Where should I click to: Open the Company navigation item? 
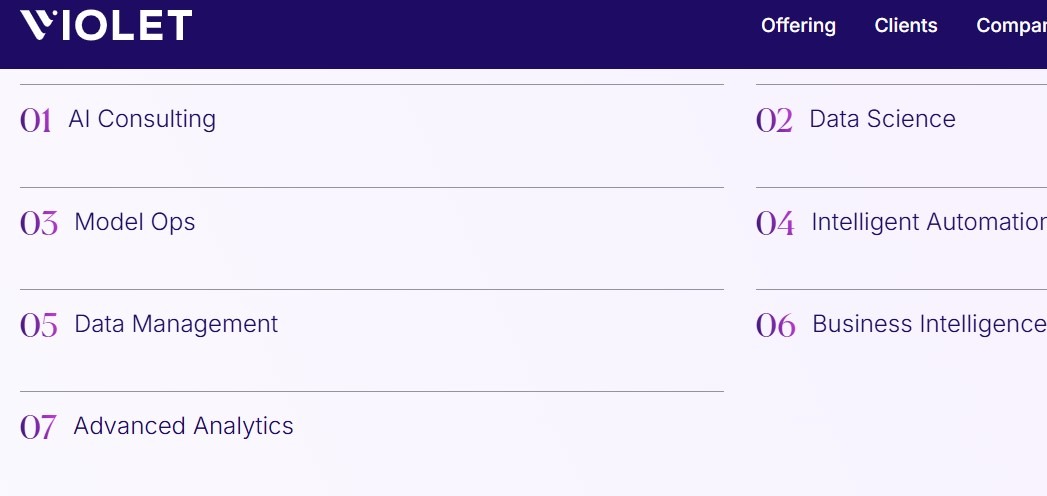click(1012, 26)
